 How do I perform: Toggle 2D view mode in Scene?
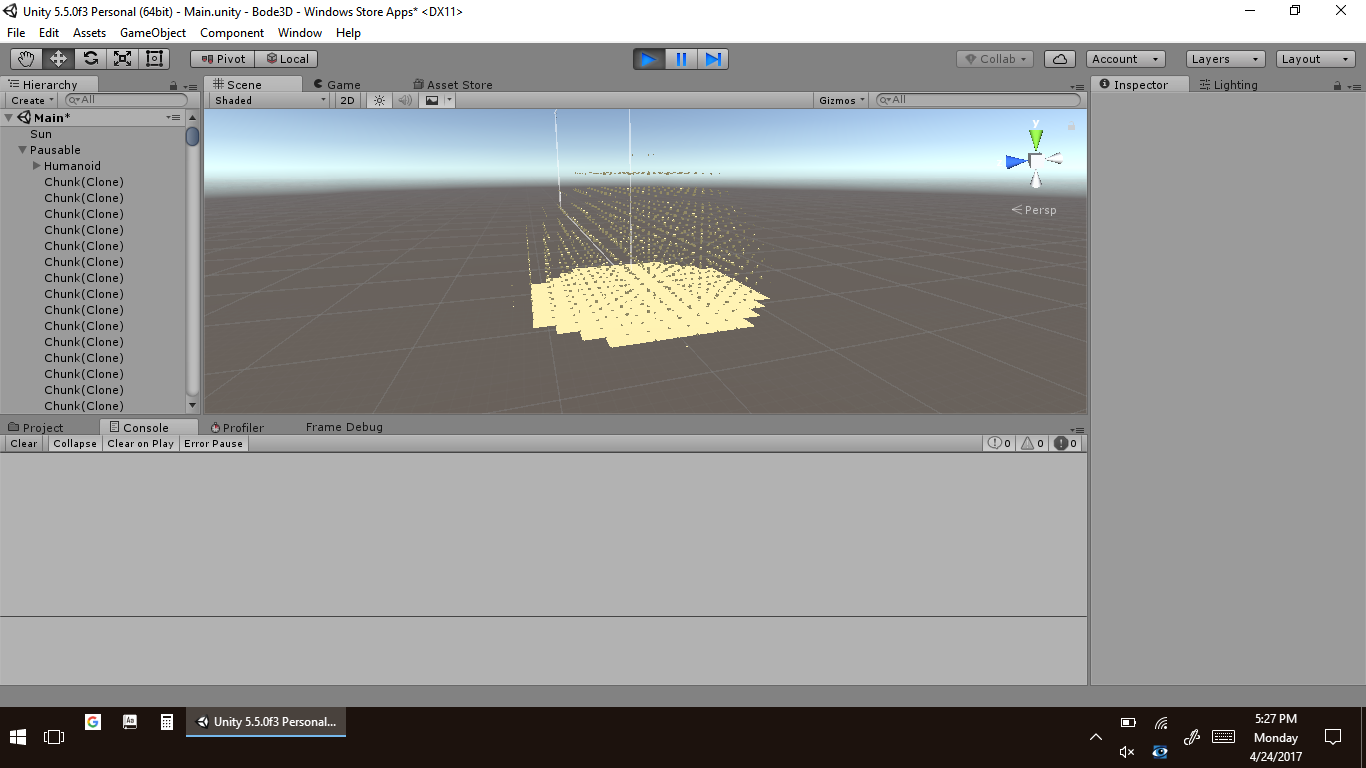(347, 100)
